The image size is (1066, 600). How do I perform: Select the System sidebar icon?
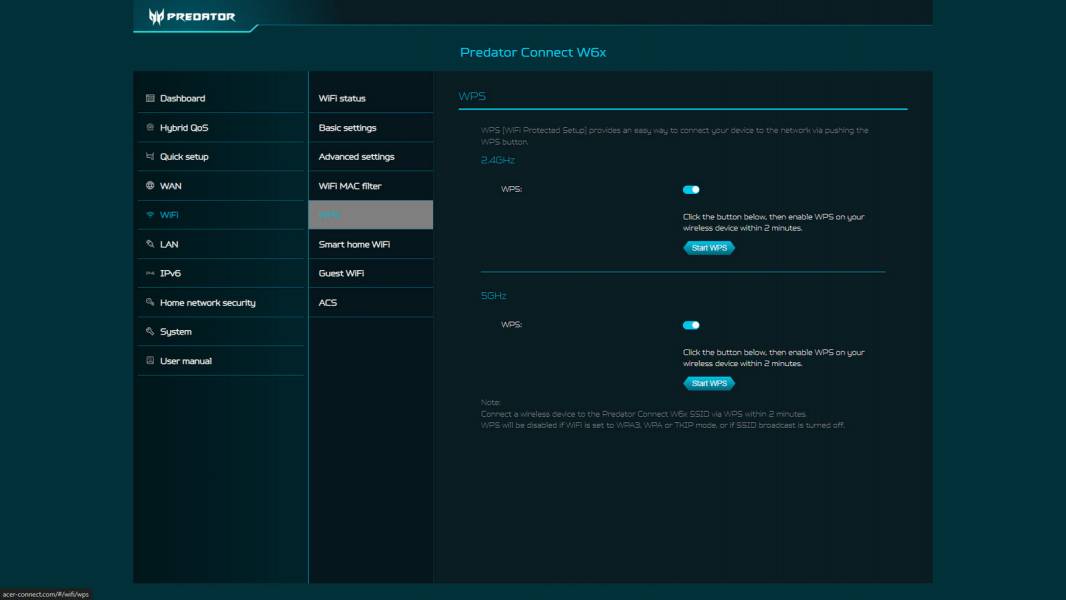[x=152, y=330]
